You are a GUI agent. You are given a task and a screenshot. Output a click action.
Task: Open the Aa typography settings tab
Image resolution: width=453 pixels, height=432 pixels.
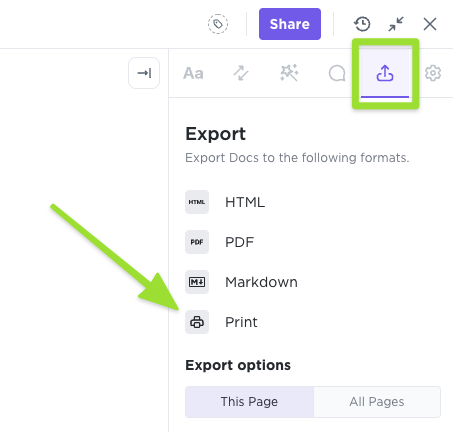click(x=193, y=73)
